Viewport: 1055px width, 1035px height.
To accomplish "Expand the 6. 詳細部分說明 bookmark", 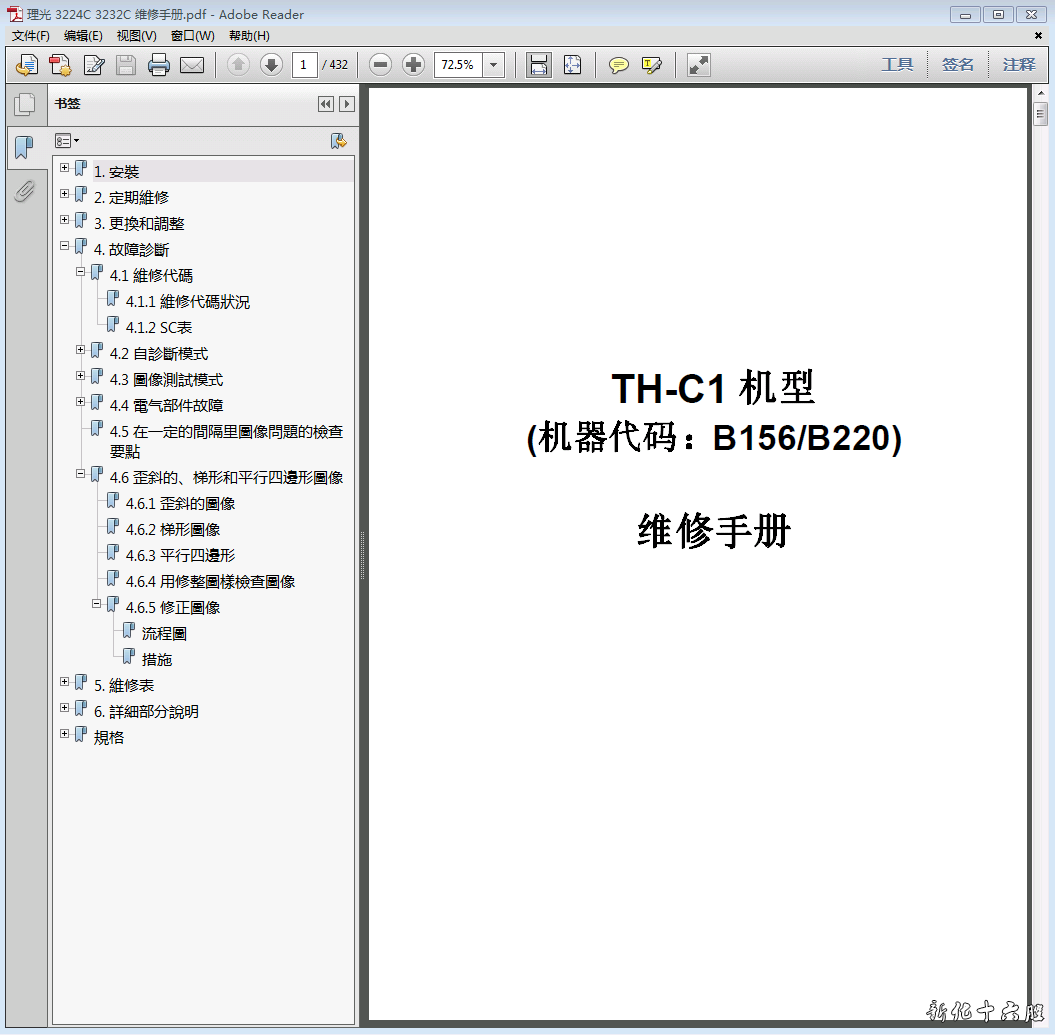I will tap(65, 708).
